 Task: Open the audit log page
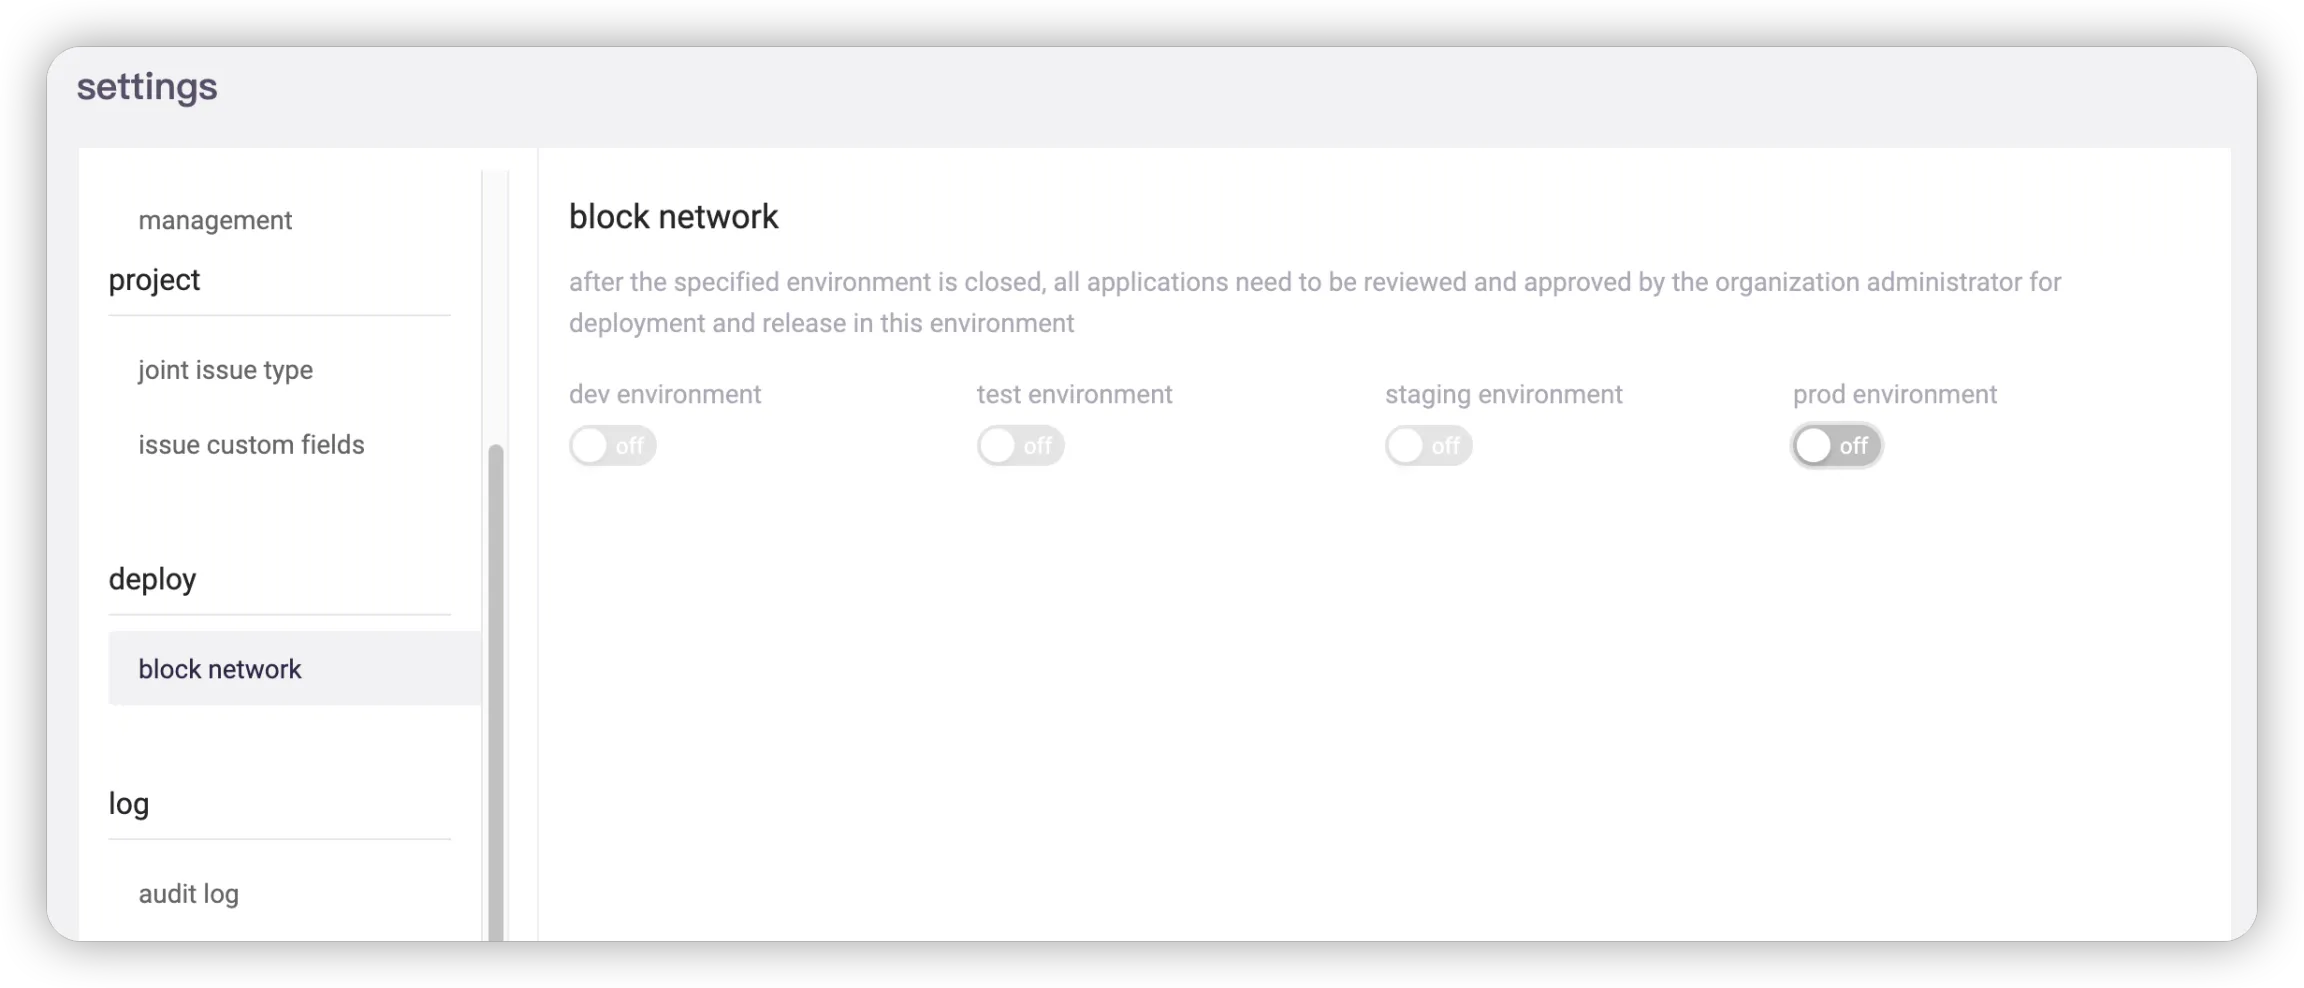coord(188,894)
